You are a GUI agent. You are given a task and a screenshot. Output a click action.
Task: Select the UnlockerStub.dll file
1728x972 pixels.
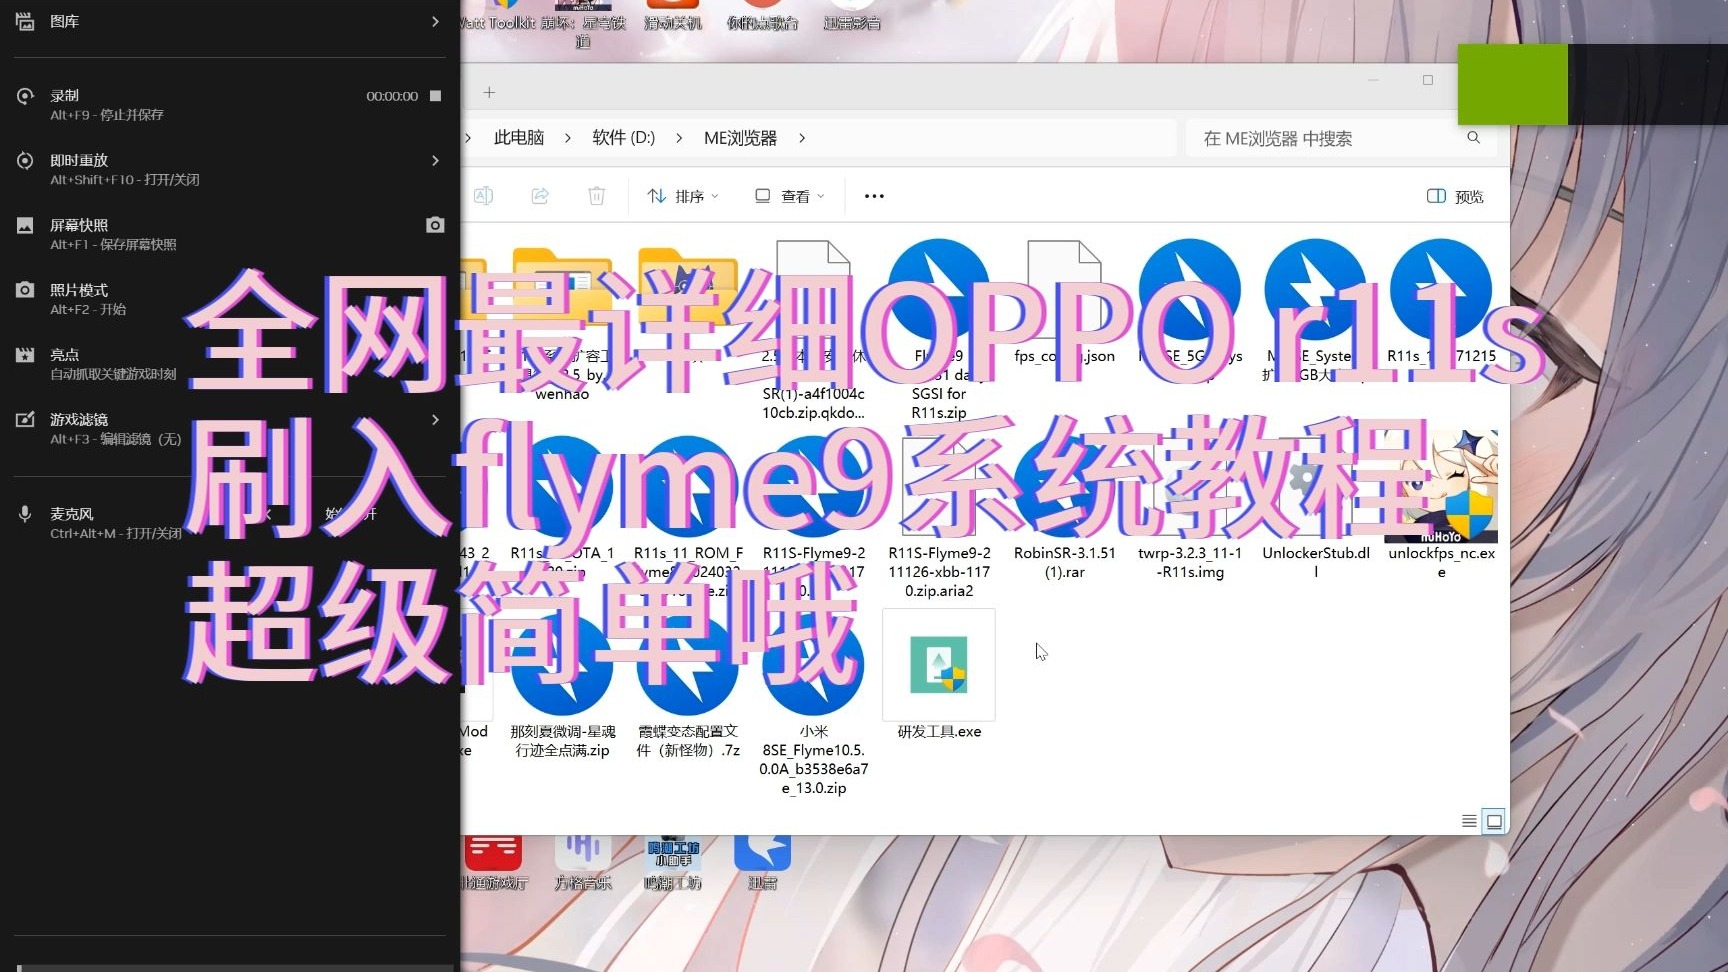[1316, 507]
